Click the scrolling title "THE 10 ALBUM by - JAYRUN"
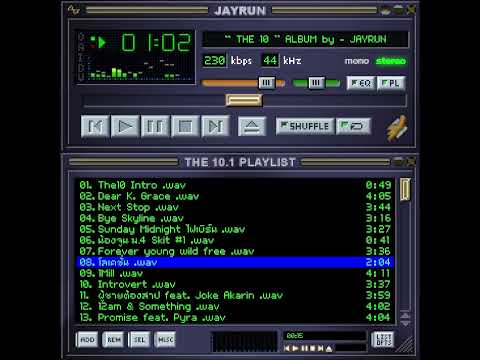The height and width of the screenshot is (360, 480). [x=305, y=39]
